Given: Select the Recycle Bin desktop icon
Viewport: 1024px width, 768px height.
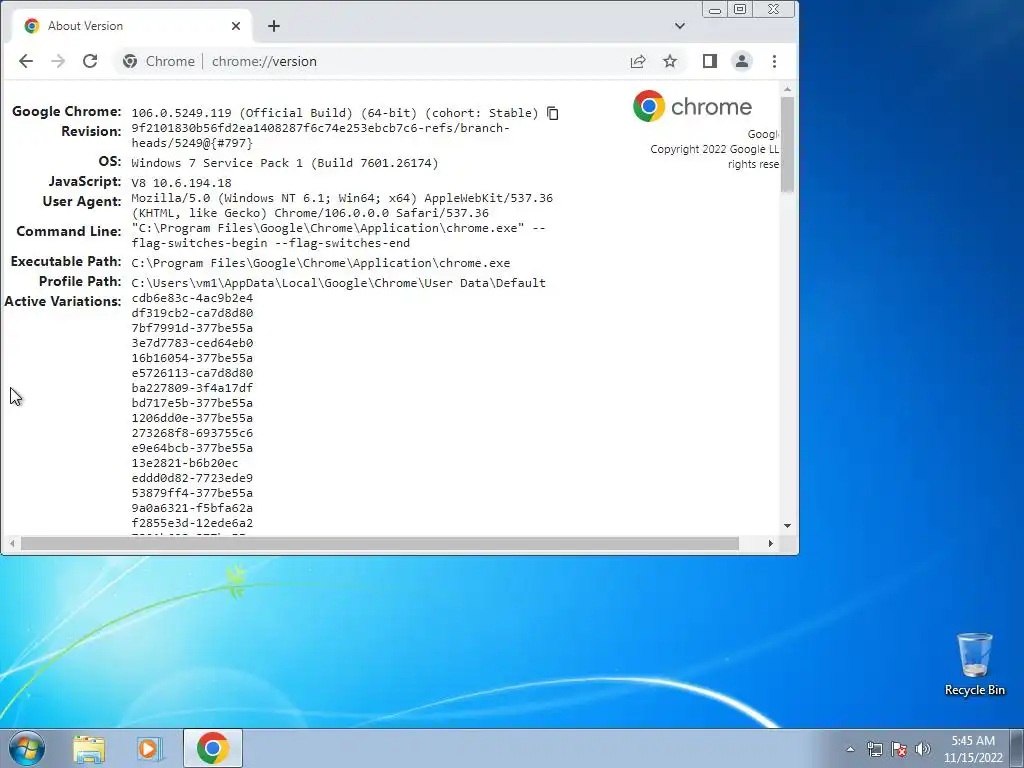Looking at the screenshot, I should [x=974, y=664].
